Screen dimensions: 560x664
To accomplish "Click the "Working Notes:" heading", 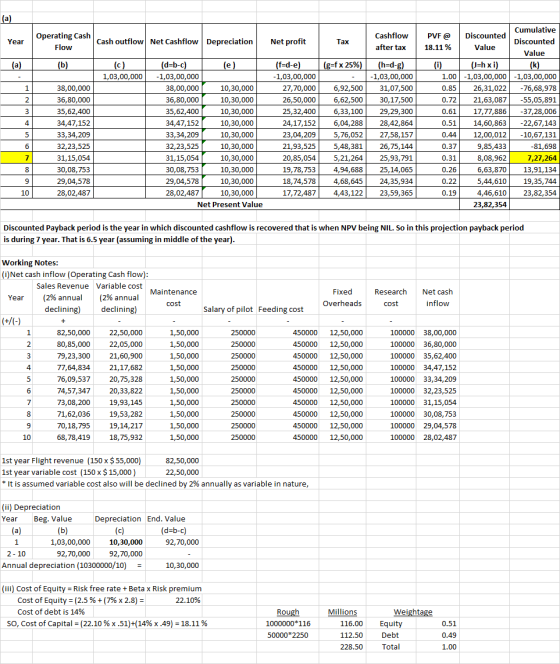I will 30,263.
